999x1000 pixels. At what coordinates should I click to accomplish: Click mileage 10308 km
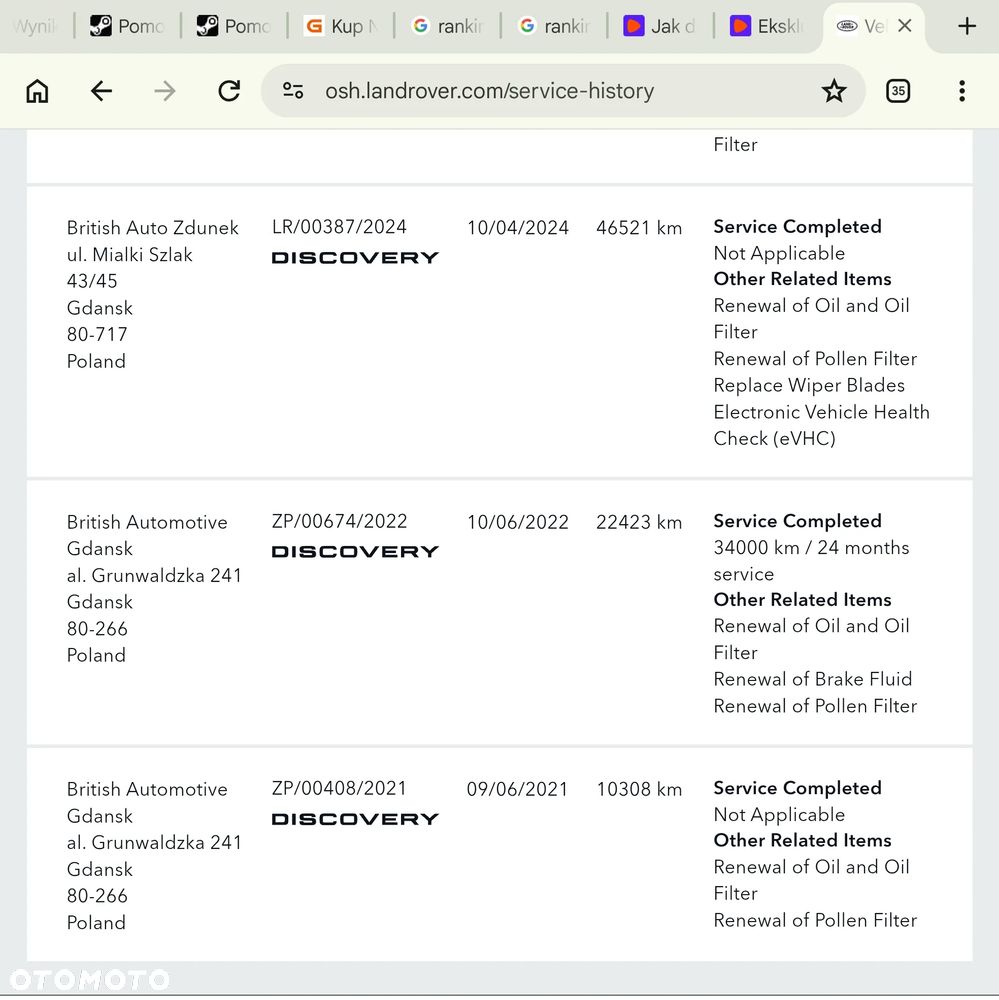(639, 789)
